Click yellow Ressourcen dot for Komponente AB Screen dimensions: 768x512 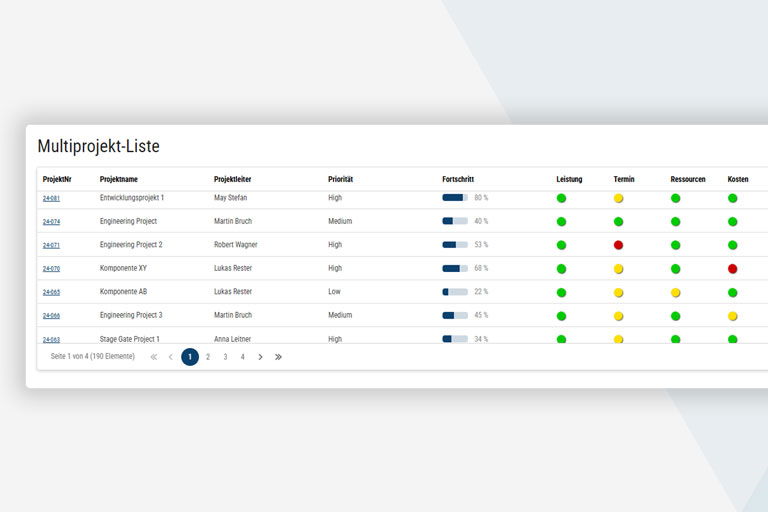[675, 293]
